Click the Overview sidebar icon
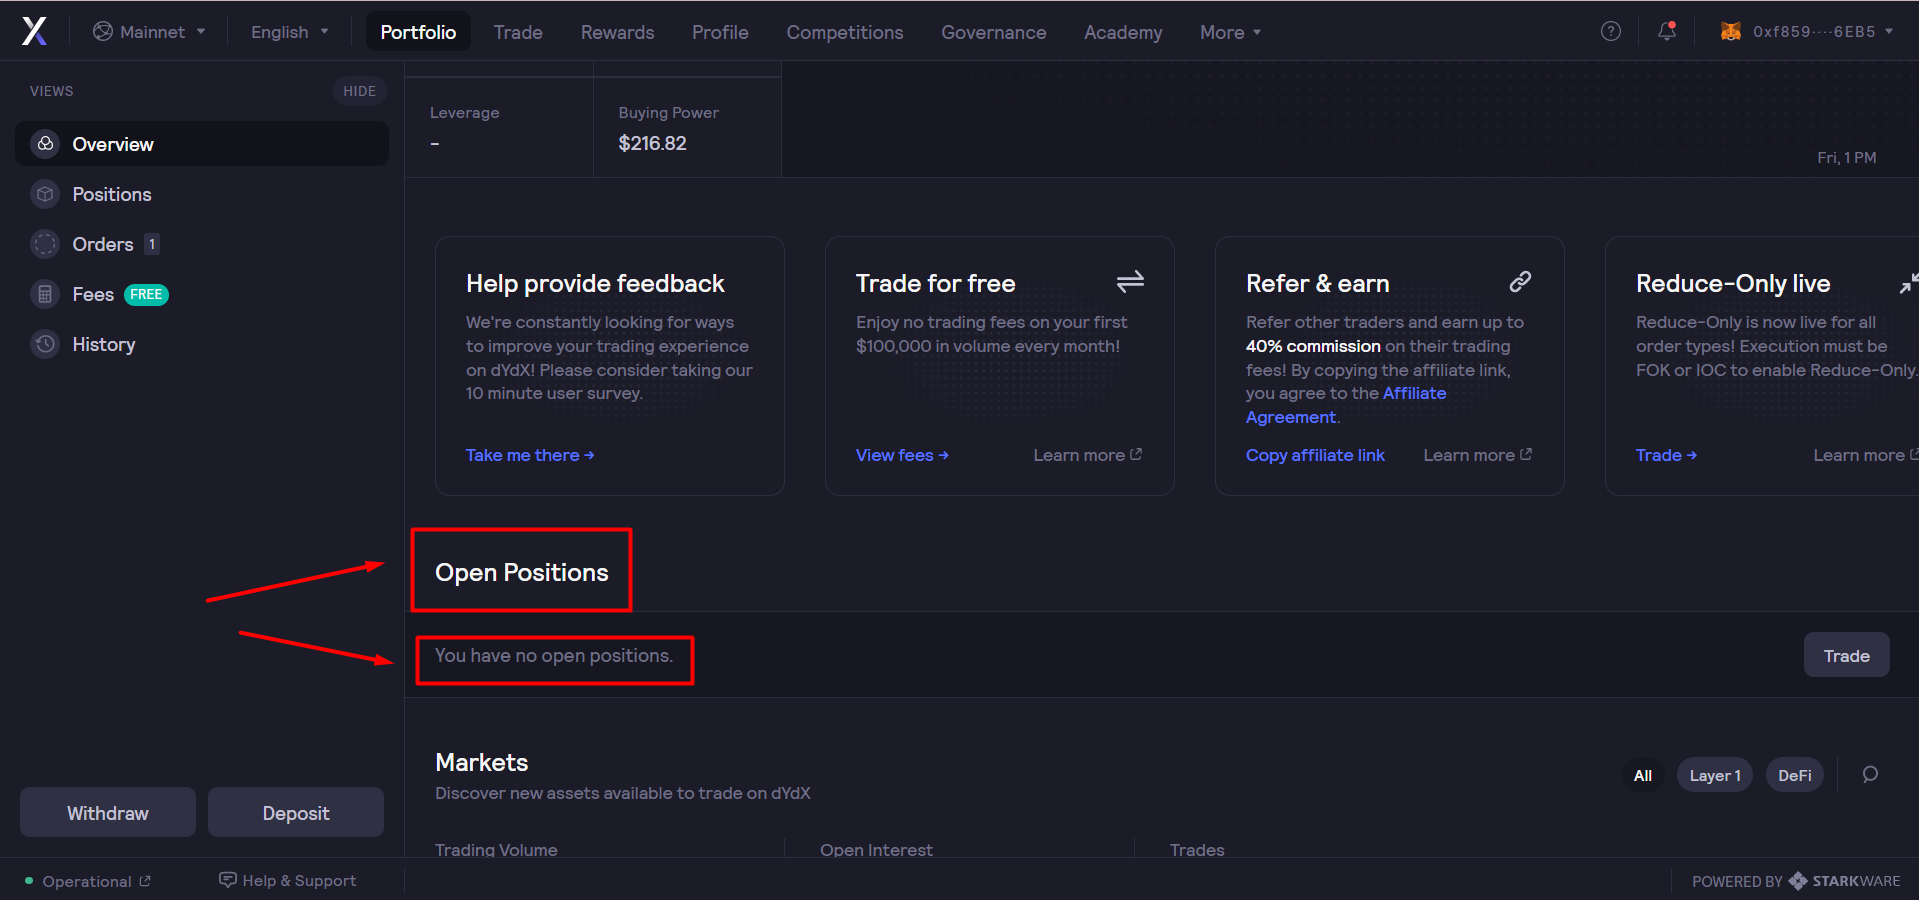 [45, 144]
